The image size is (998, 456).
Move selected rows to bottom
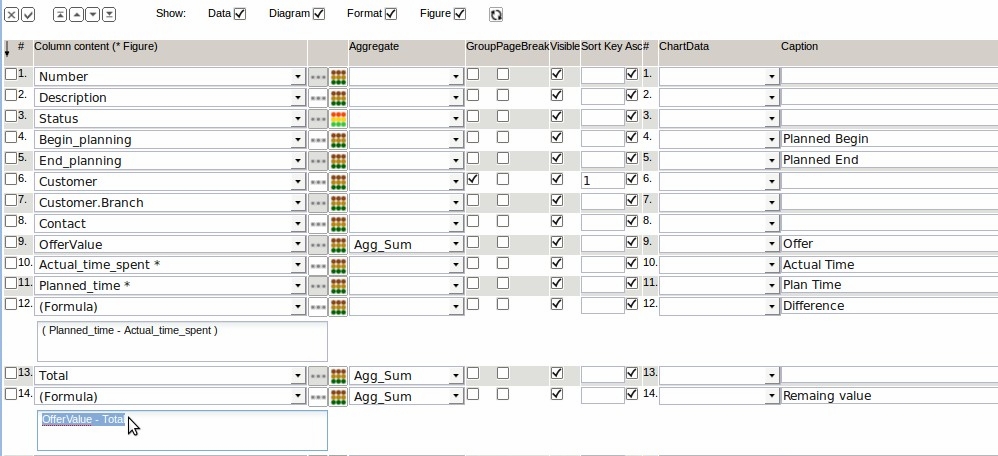[x=109, y=15]
